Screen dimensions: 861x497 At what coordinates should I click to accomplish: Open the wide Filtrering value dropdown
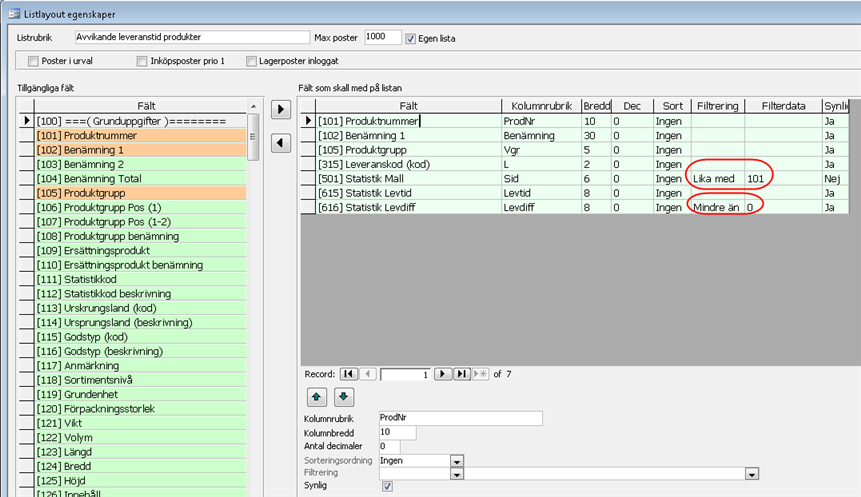750,473
